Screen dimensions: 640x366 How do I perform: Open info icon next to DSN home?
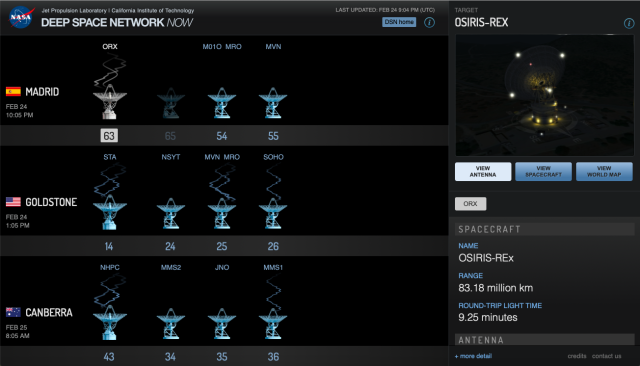[x=429, y=22]
